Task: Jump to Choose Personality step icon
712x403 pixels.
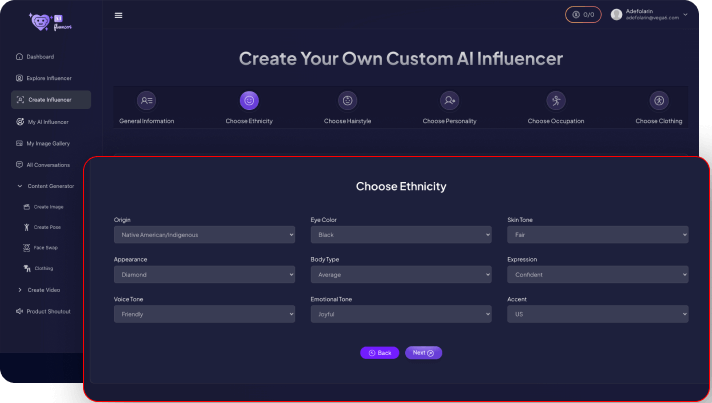Action: pyautogui.click(x=450, y=101)
